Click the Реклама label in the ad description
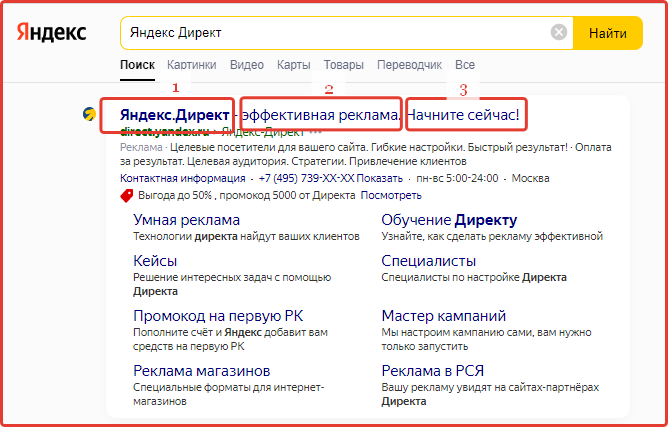This screenshot has width=668, height=427. coord(141,147)
